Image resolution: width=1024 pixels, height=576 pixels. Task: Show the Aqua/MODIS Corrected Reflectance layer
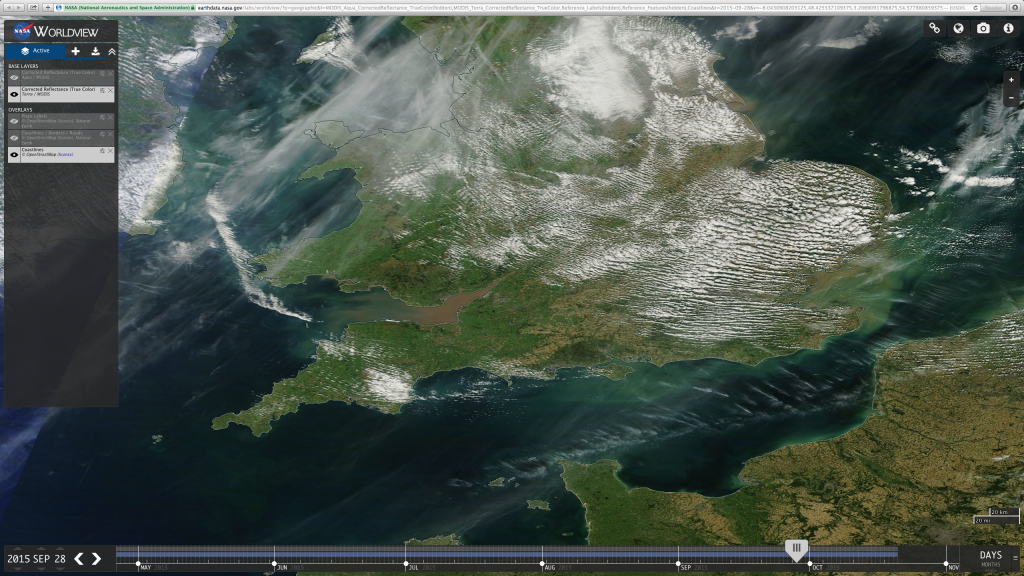click(x=14, y=78)
